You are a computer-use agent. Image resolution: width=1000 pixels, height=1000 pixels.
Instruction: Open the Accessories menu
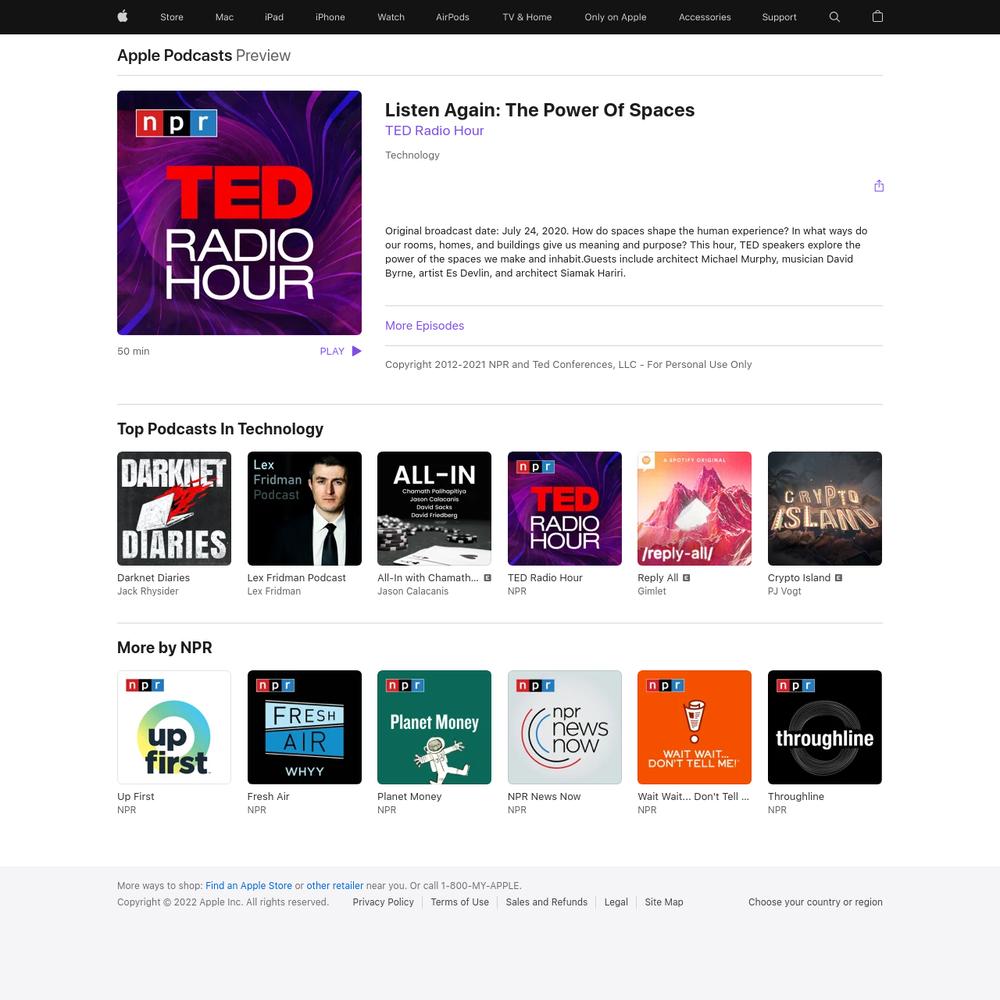[705, 17]
